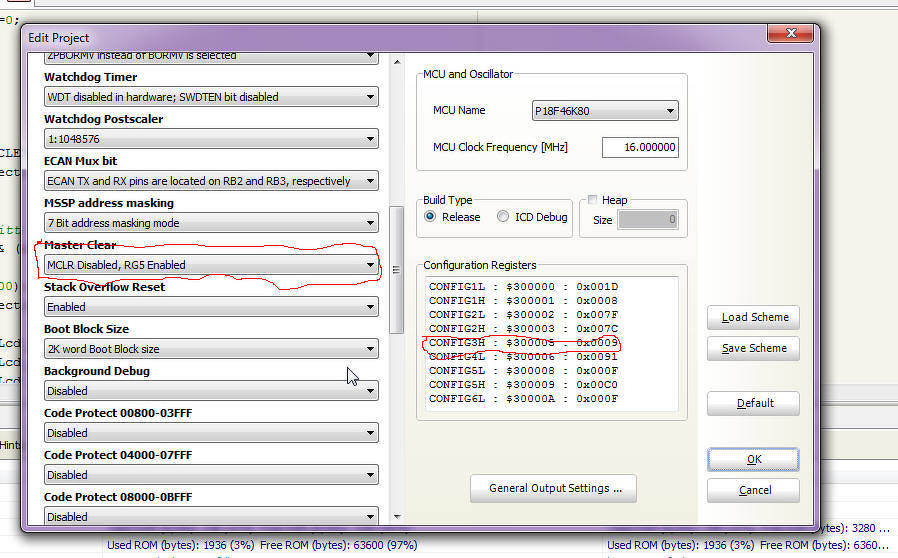Select the CONFIG2L register line

pyautogui.click(x=523, y=315)
